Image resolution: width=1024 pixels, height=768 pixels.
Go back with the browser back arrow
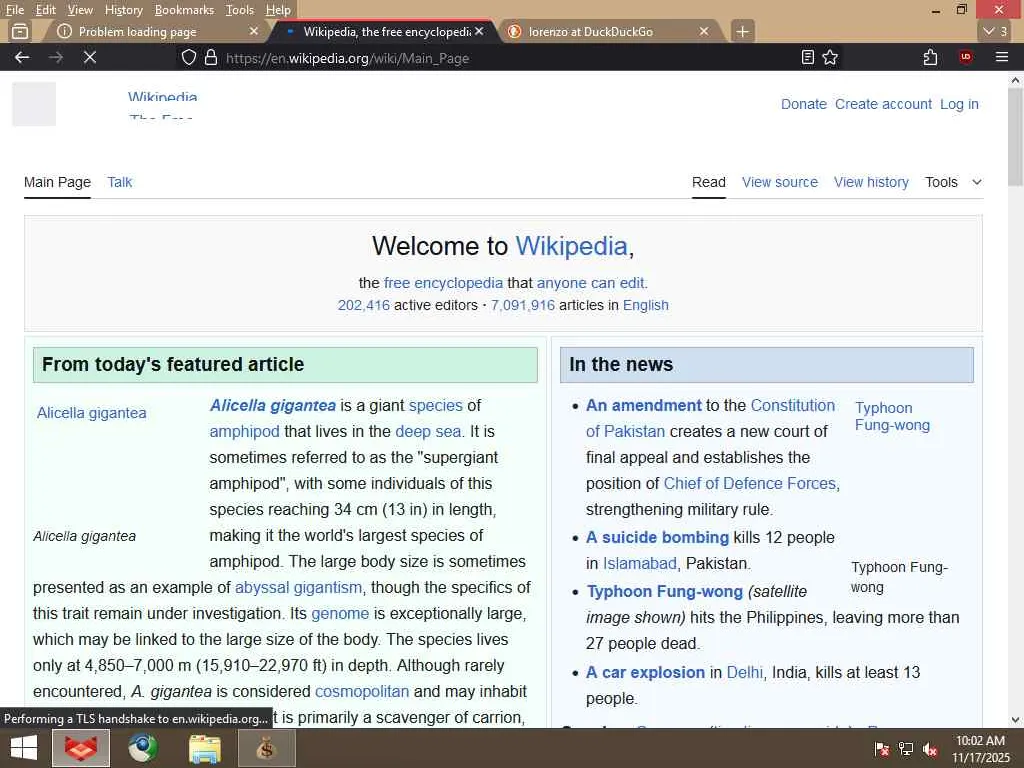22,57
